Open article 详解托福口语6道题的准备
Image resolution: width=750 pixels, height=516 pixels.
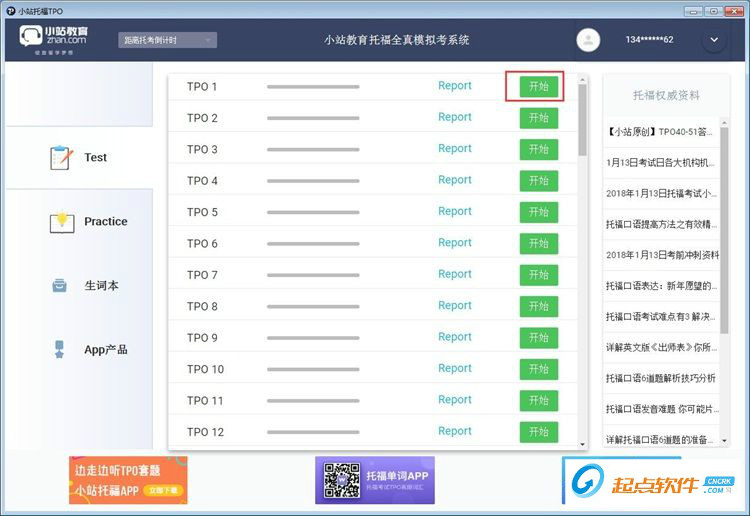(661, 440)
